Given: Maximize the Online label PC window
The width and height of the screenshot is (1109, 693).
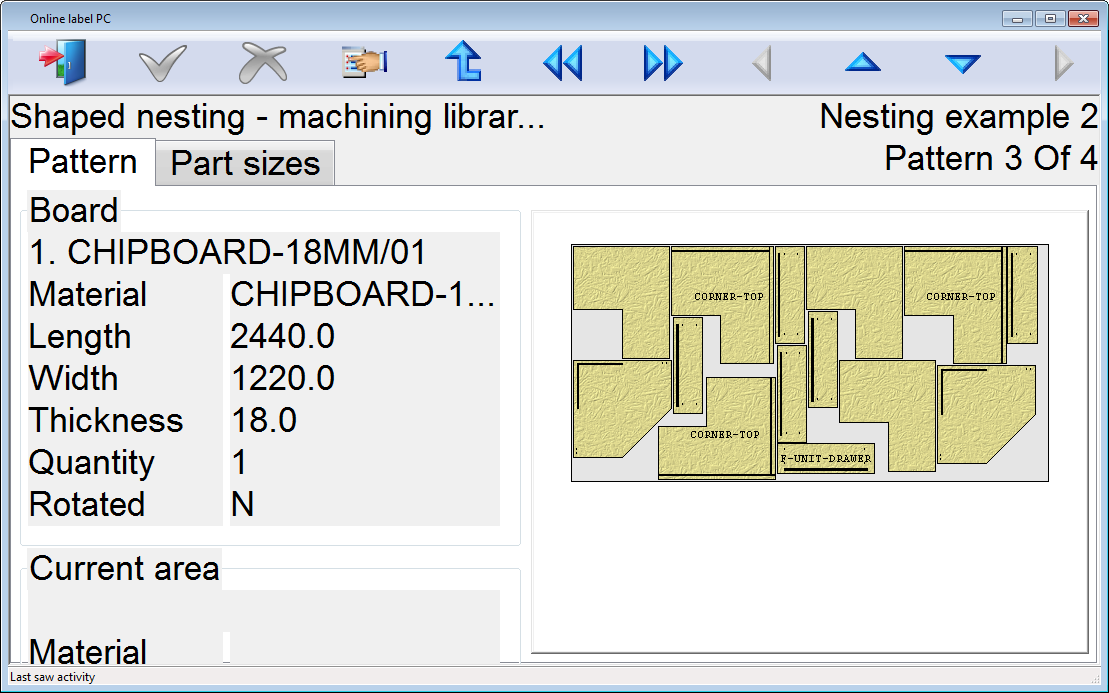Looking at the screenshot, I should tap(1050, 18).
